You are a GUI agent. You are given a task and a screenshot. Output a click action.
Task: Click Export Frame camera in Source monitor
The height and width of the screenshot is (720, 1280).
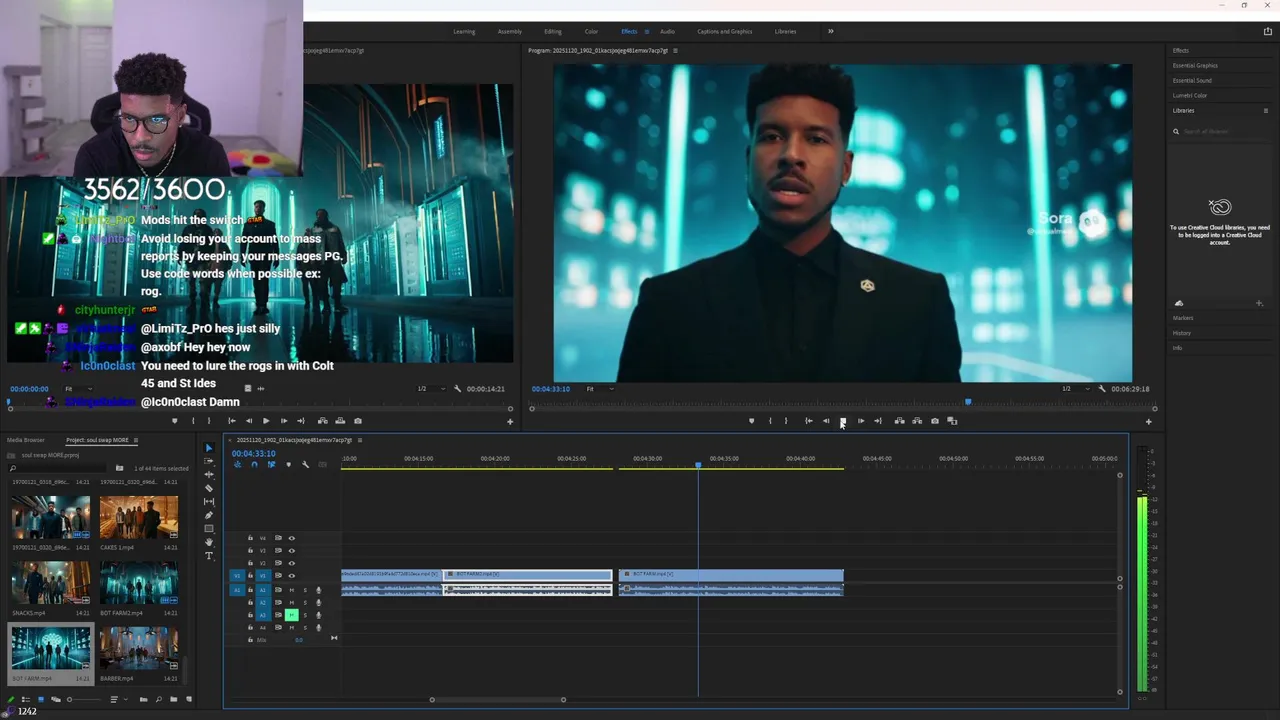[358, 421]
